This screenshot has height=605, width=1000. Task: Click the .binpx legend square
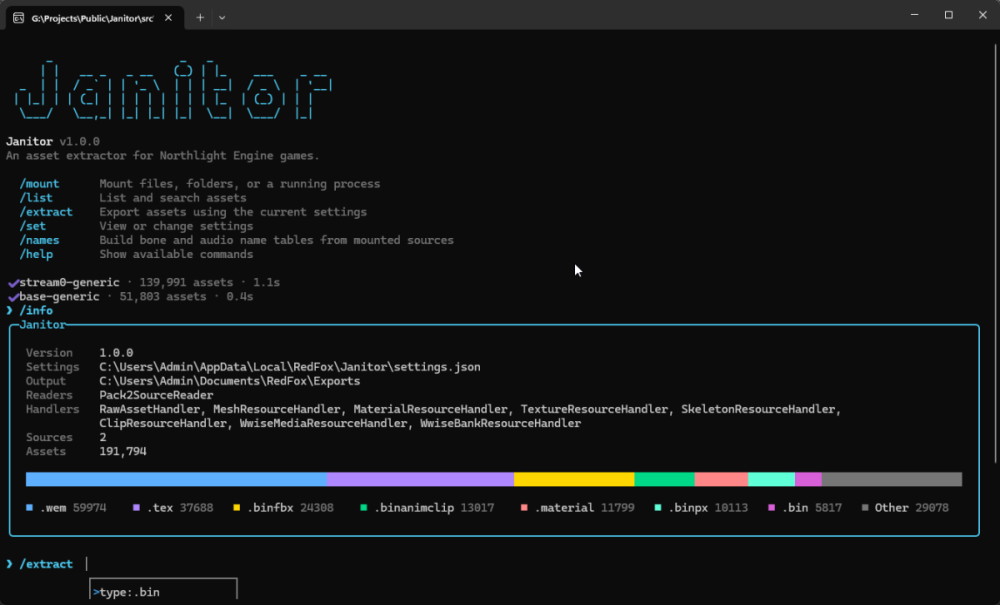[x=658, y=507]
